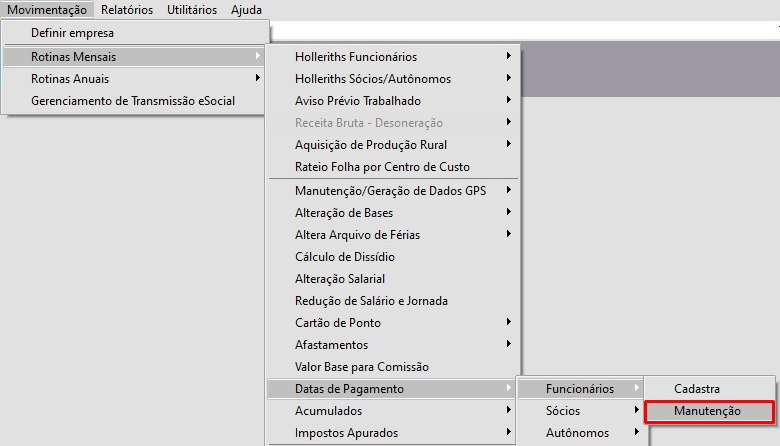Select Definir empresa menu entry
This screenshot has height=446, width=780.
(72, 33)
